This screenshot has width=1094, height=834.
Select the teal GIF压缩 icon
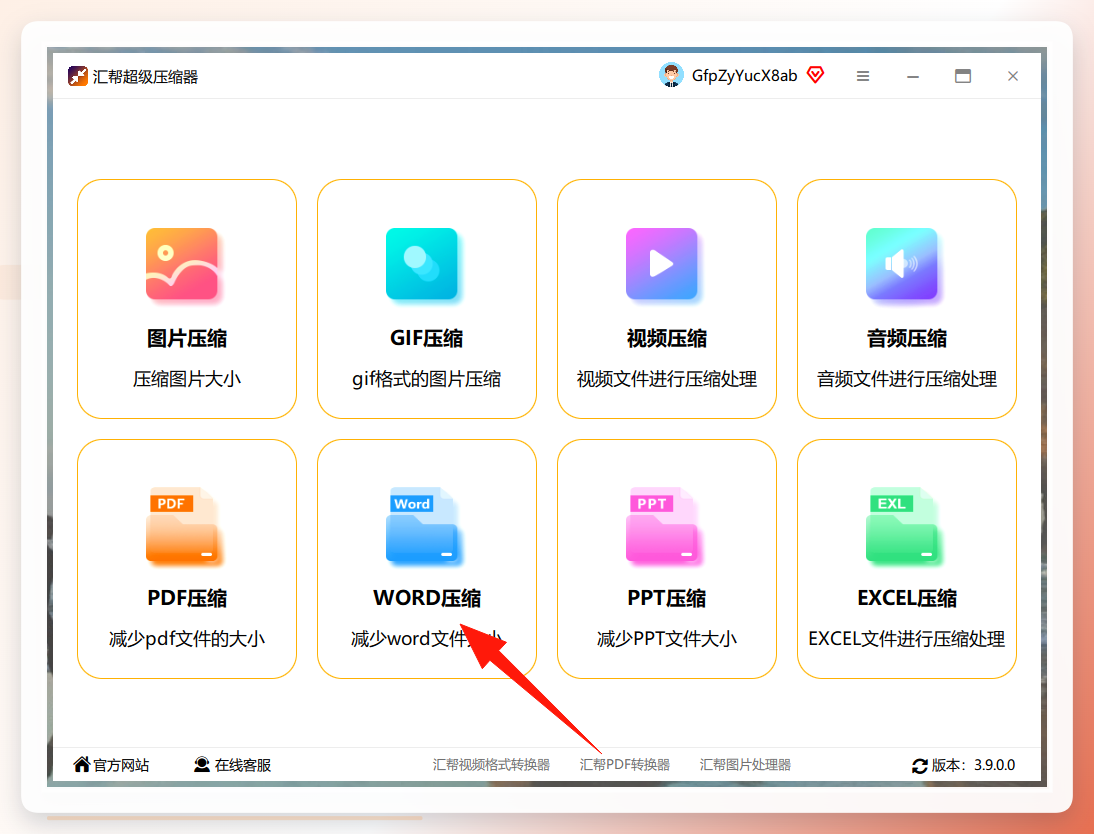[421, 264]
